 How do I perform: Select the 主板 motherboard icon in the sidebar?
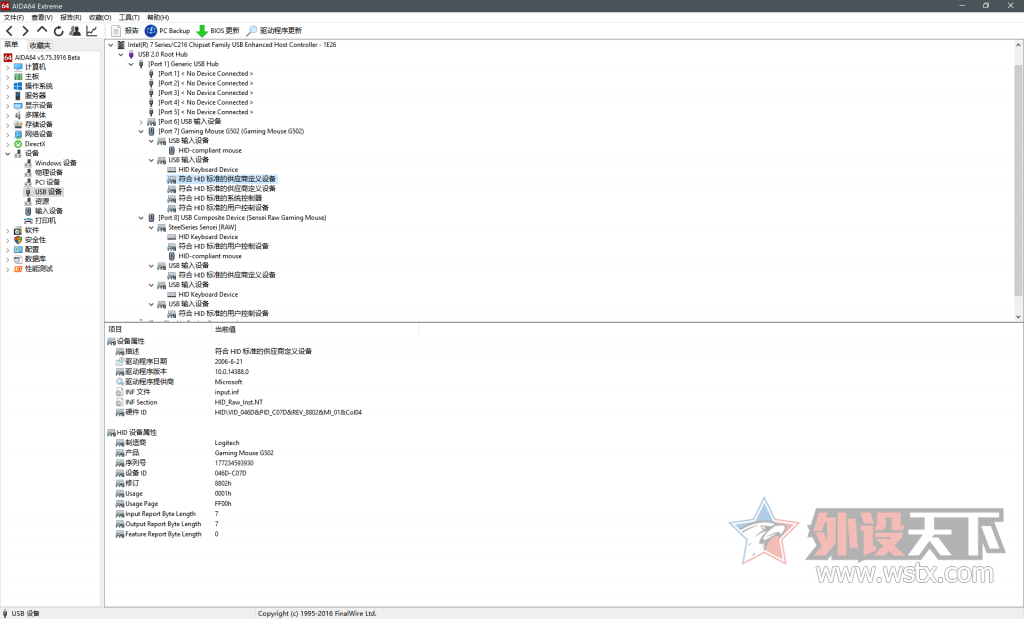18,76
